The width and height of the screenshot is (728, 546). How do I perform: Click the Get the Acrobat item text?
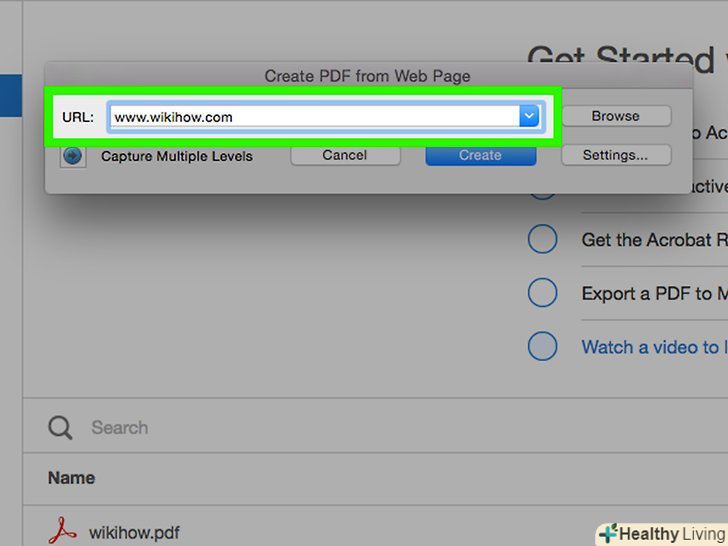pos(655,240)
